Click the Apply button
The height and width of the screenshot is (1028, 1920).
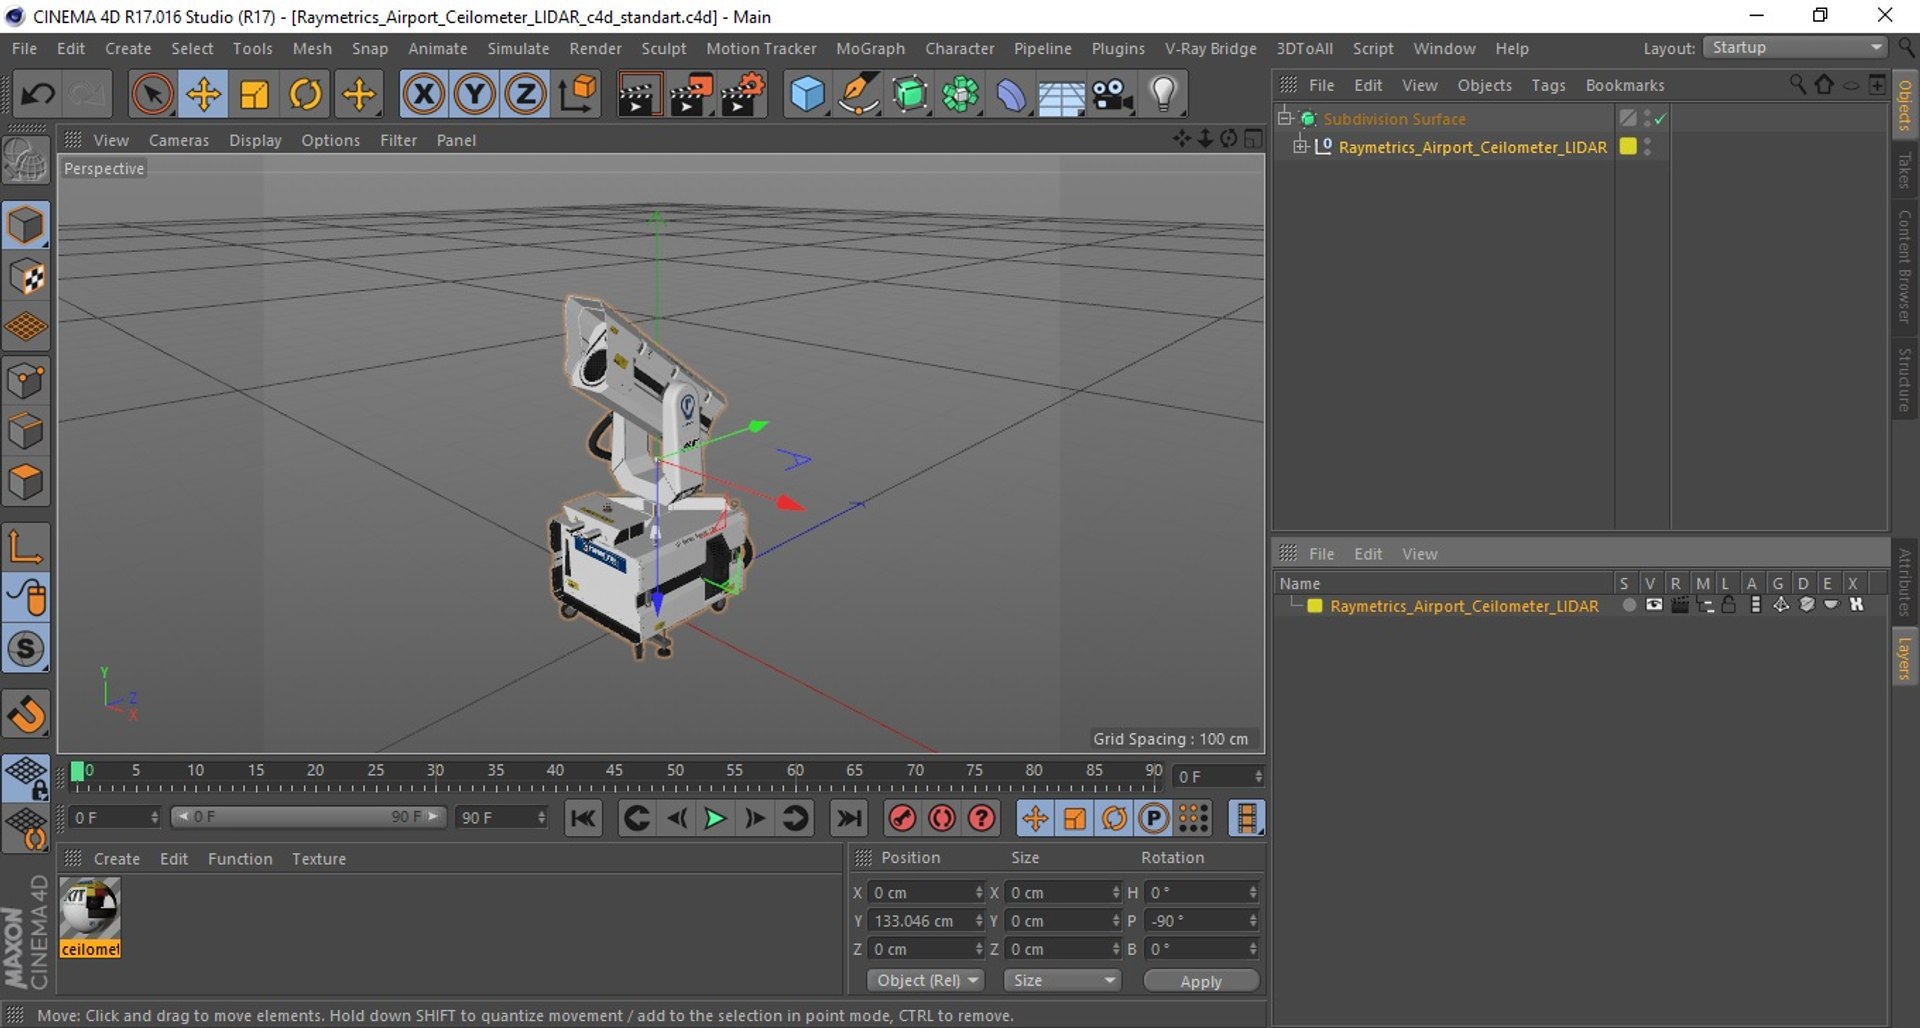tap(1200, 981)
